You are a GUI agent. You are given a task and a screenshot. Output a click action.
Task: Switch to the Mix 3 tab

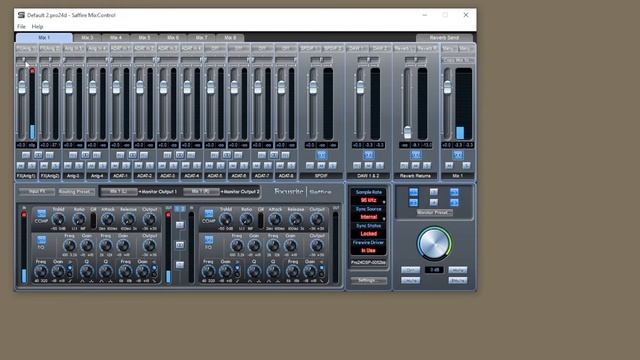[x=87, y=38]
